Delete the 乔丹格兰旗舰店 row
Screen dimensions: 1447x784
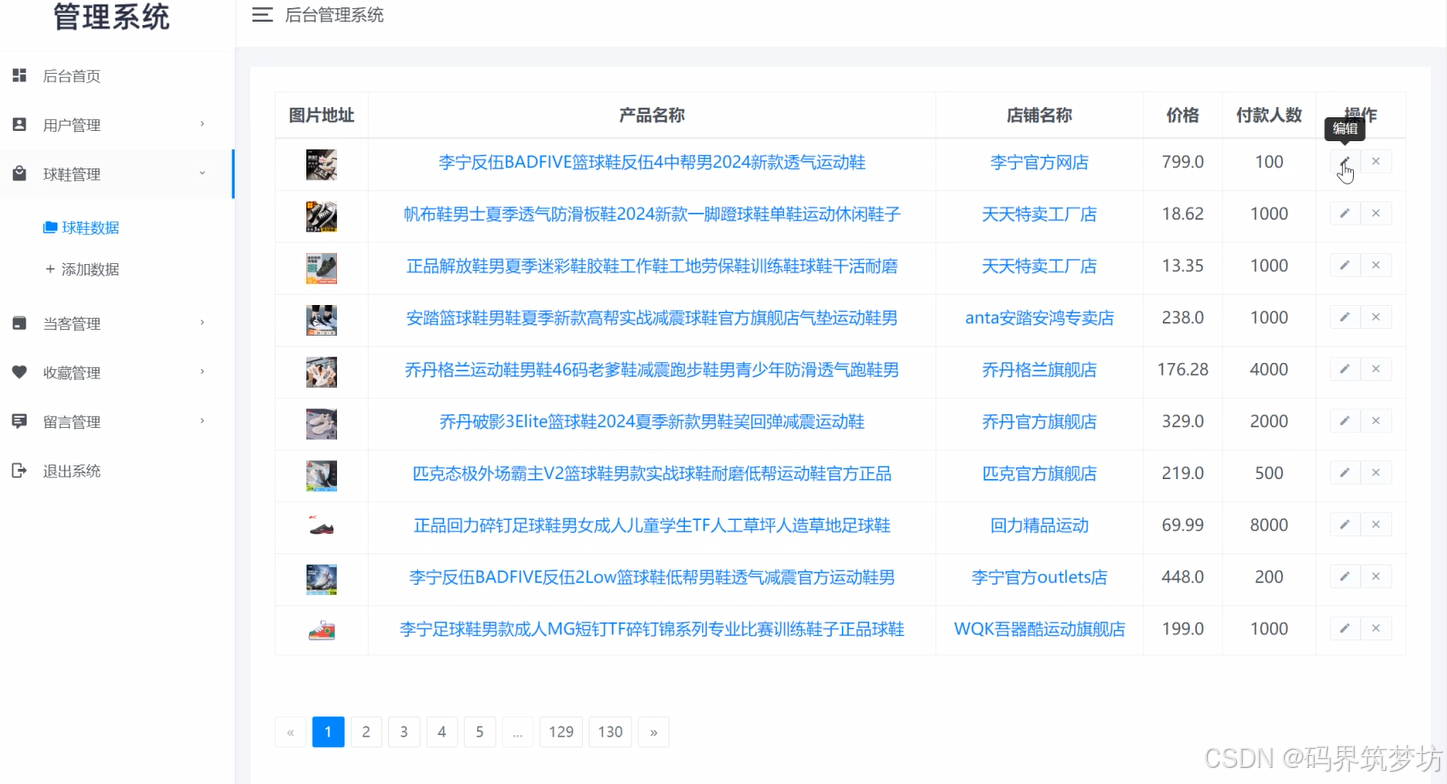coord(1376,370)
